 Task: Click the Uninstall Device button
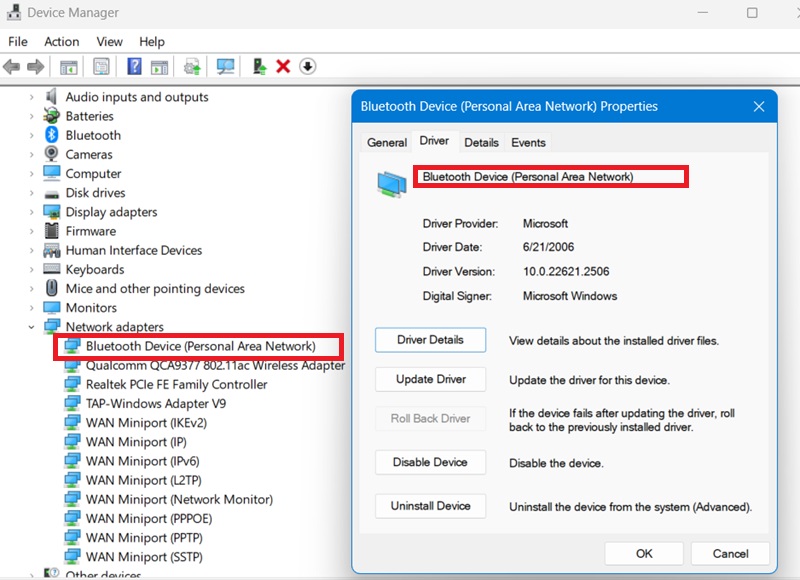tap(430, 506)
